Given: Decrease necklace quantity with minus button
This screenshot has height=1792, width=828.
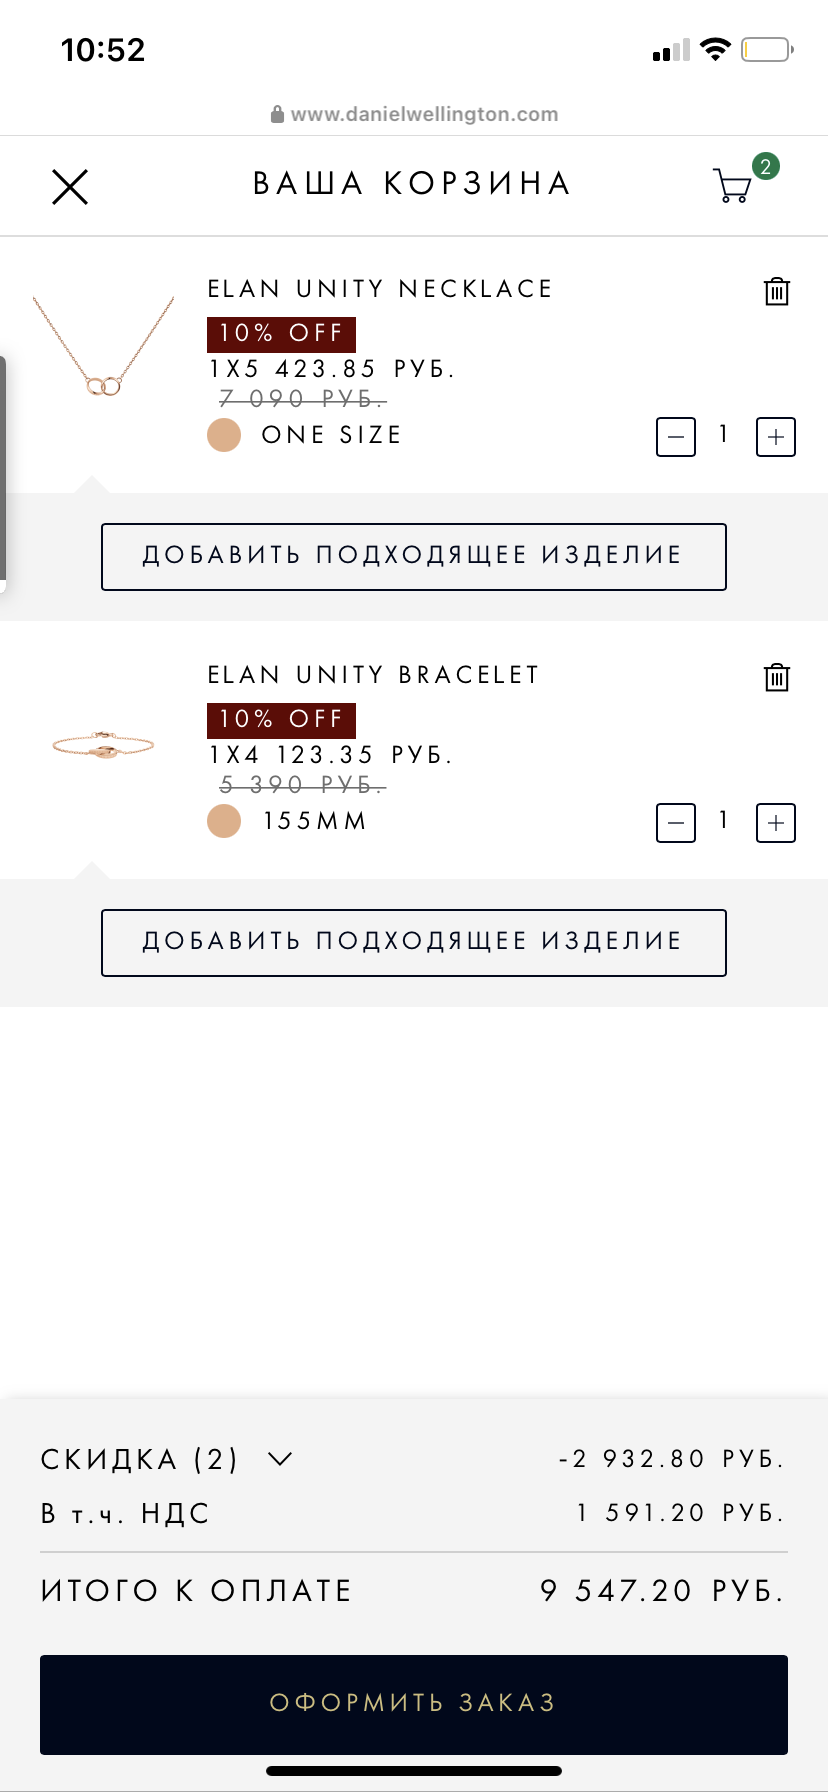Looking at the screenshot, I should [x=676, y=437].
